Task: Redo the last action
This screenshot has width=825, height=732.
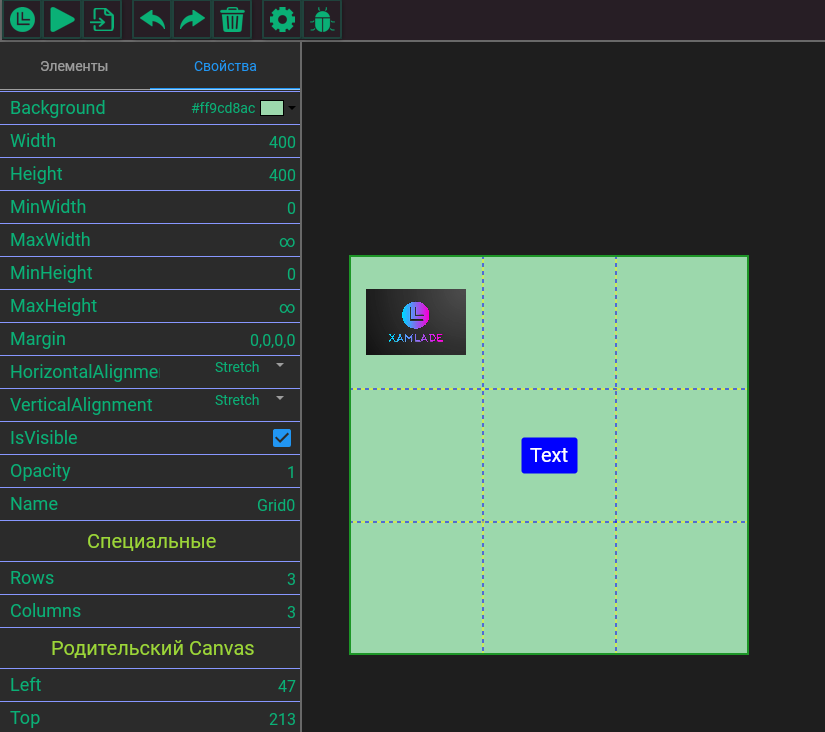Action: (x=192, y=19)
